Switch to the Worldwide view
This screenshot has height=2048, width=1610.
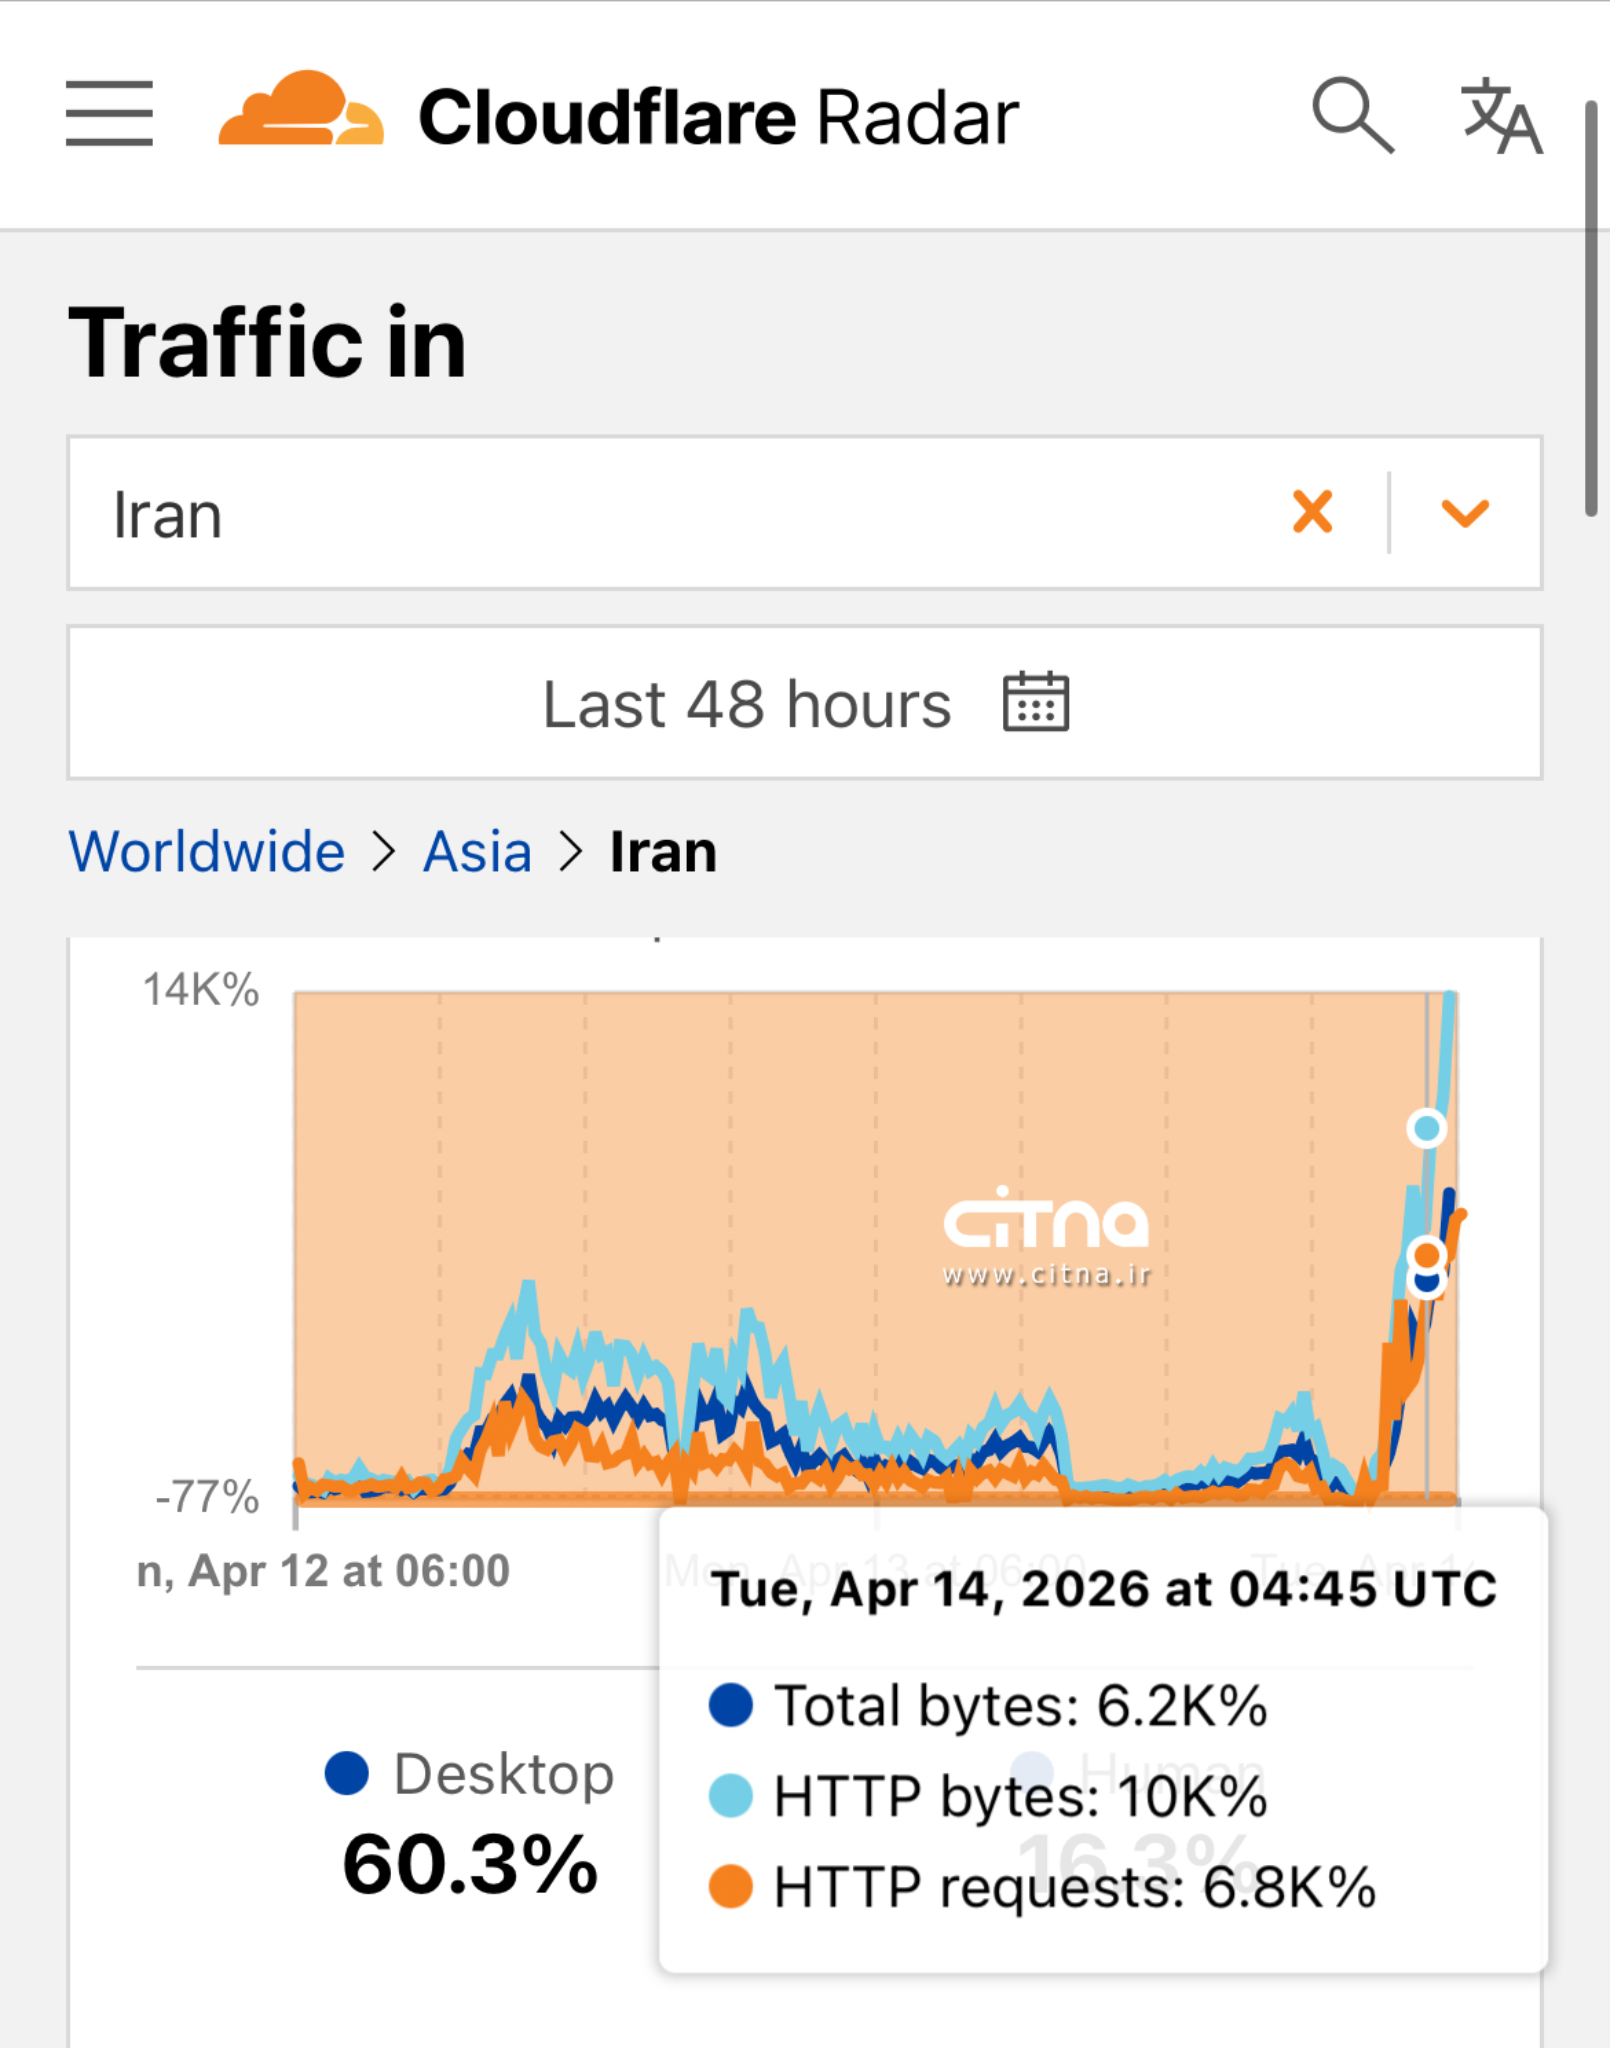tap(206, 851)
